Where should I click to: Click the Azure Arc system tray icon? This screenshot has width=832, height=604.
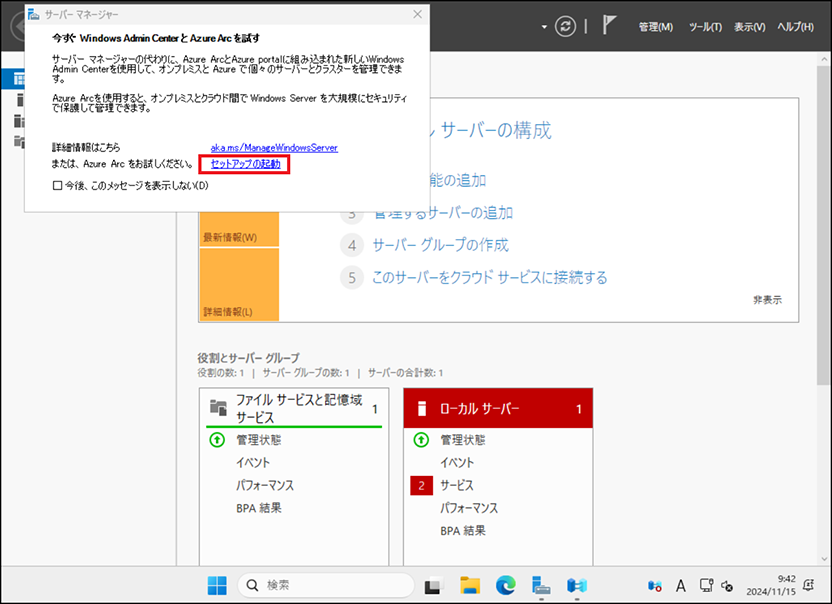(x=655, y=586)
